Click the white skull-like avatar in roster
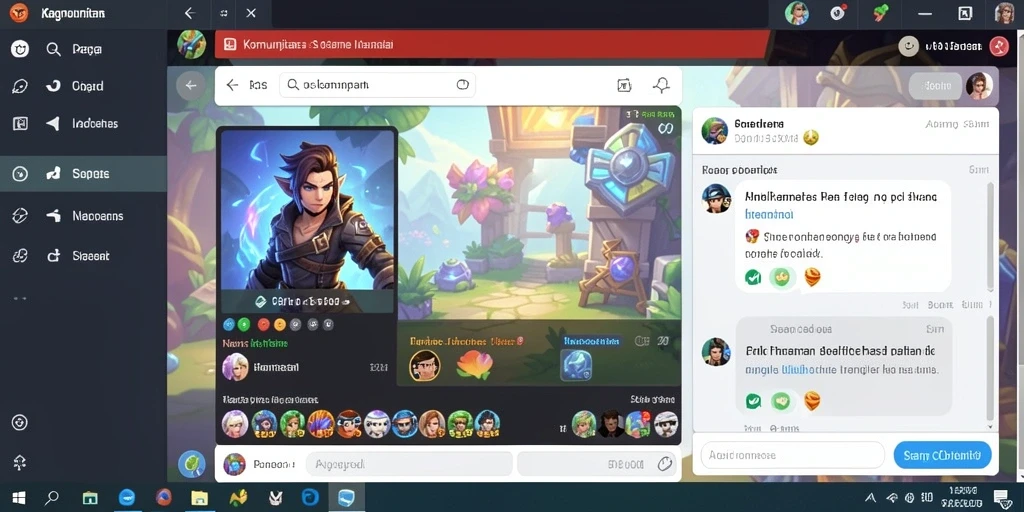 [377, 424]
